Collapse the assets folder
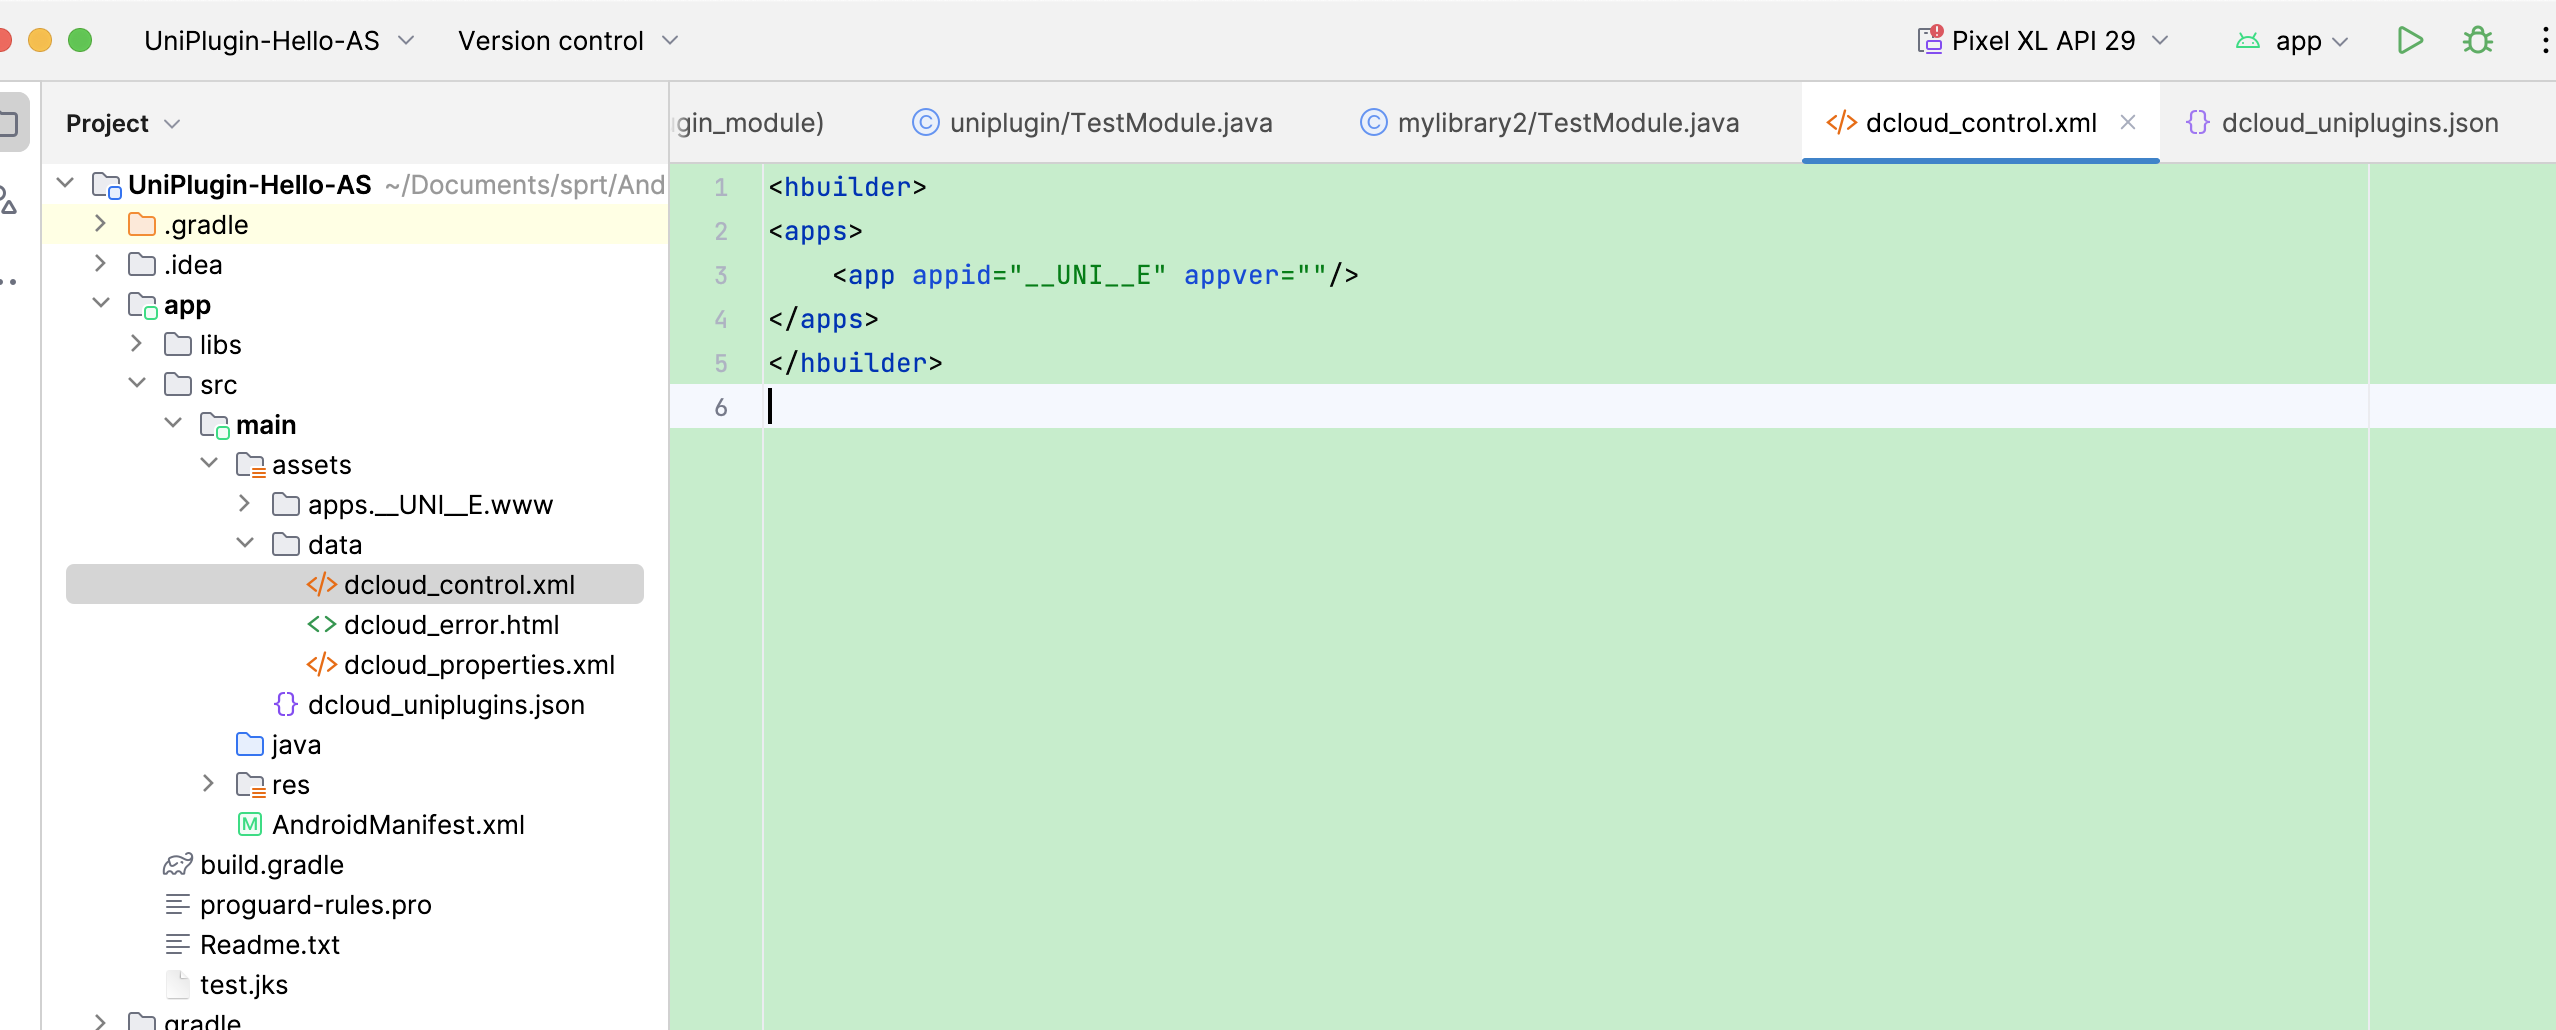This screenshot has height=1030, width=2556. 209,464
